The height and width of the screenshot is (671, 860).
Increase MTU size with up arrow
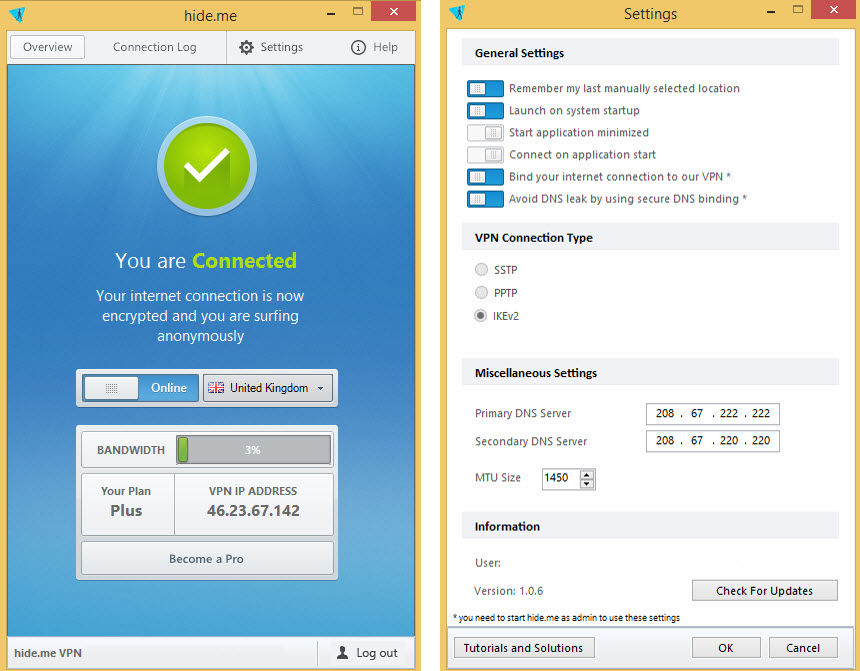[587, 475]
